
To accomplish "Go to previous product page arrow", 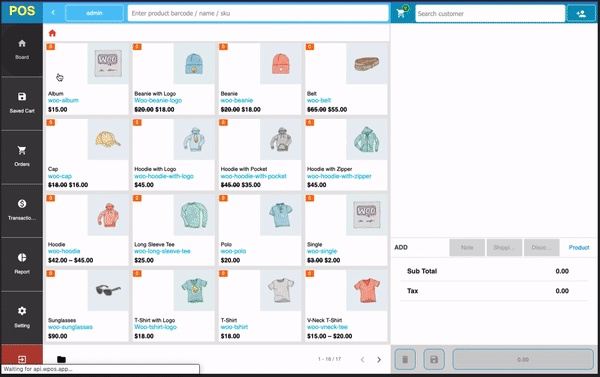I will (x=362, y=359).
